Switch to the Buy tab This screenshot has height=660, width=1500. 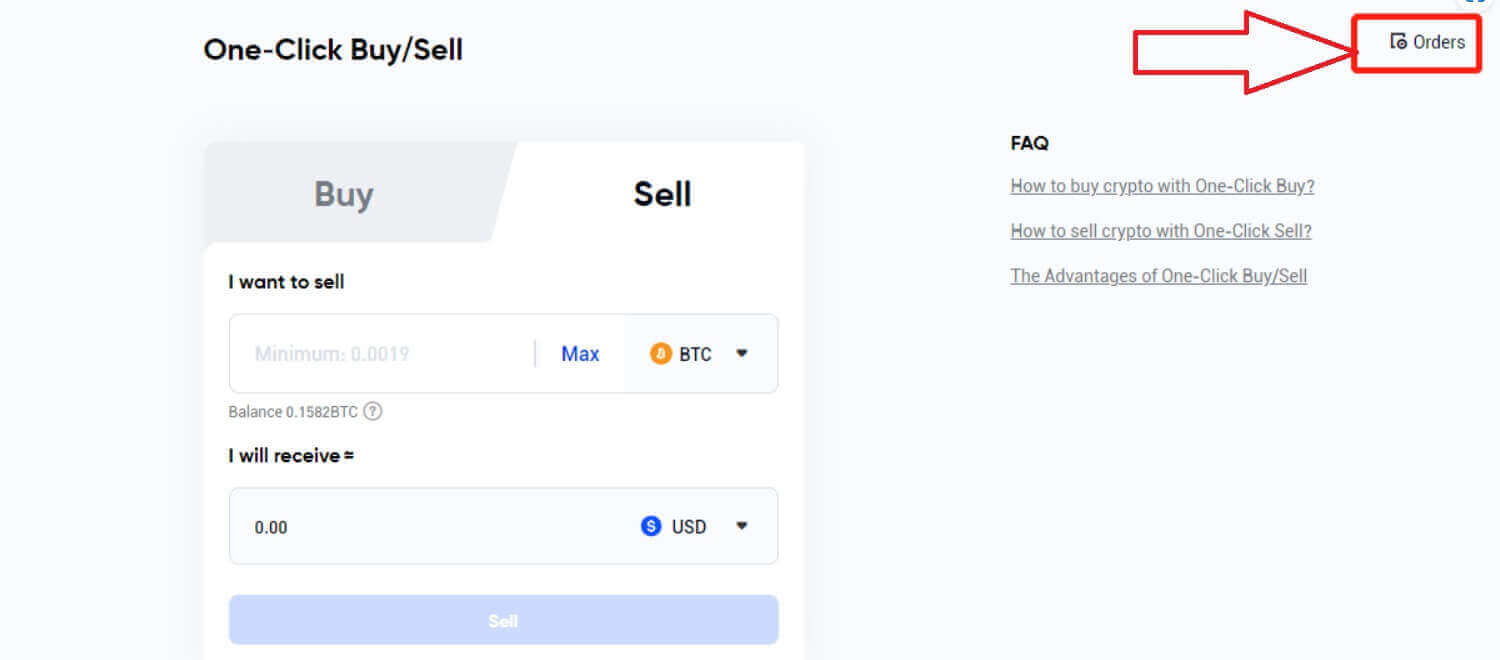(343, 194)
